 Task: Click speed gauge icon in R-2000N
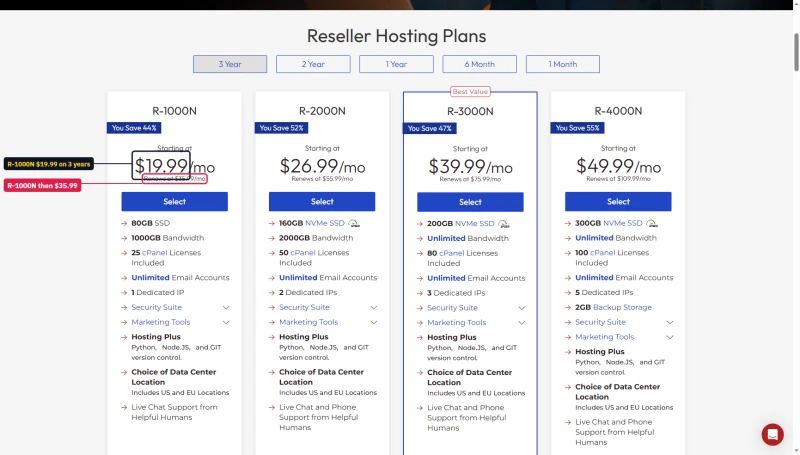point(354,223)
